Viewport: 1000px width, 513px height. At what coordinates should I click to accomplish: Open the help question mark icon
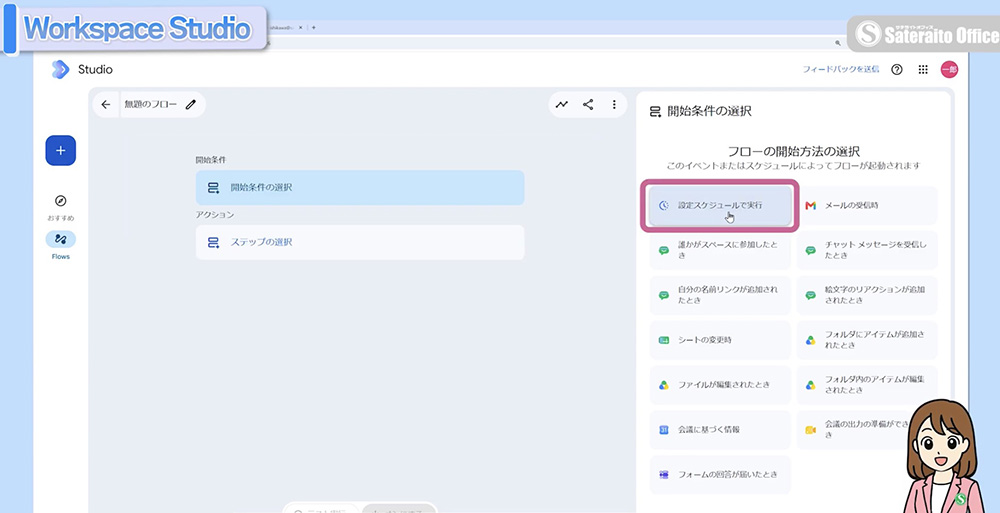[x=897, y=70]
